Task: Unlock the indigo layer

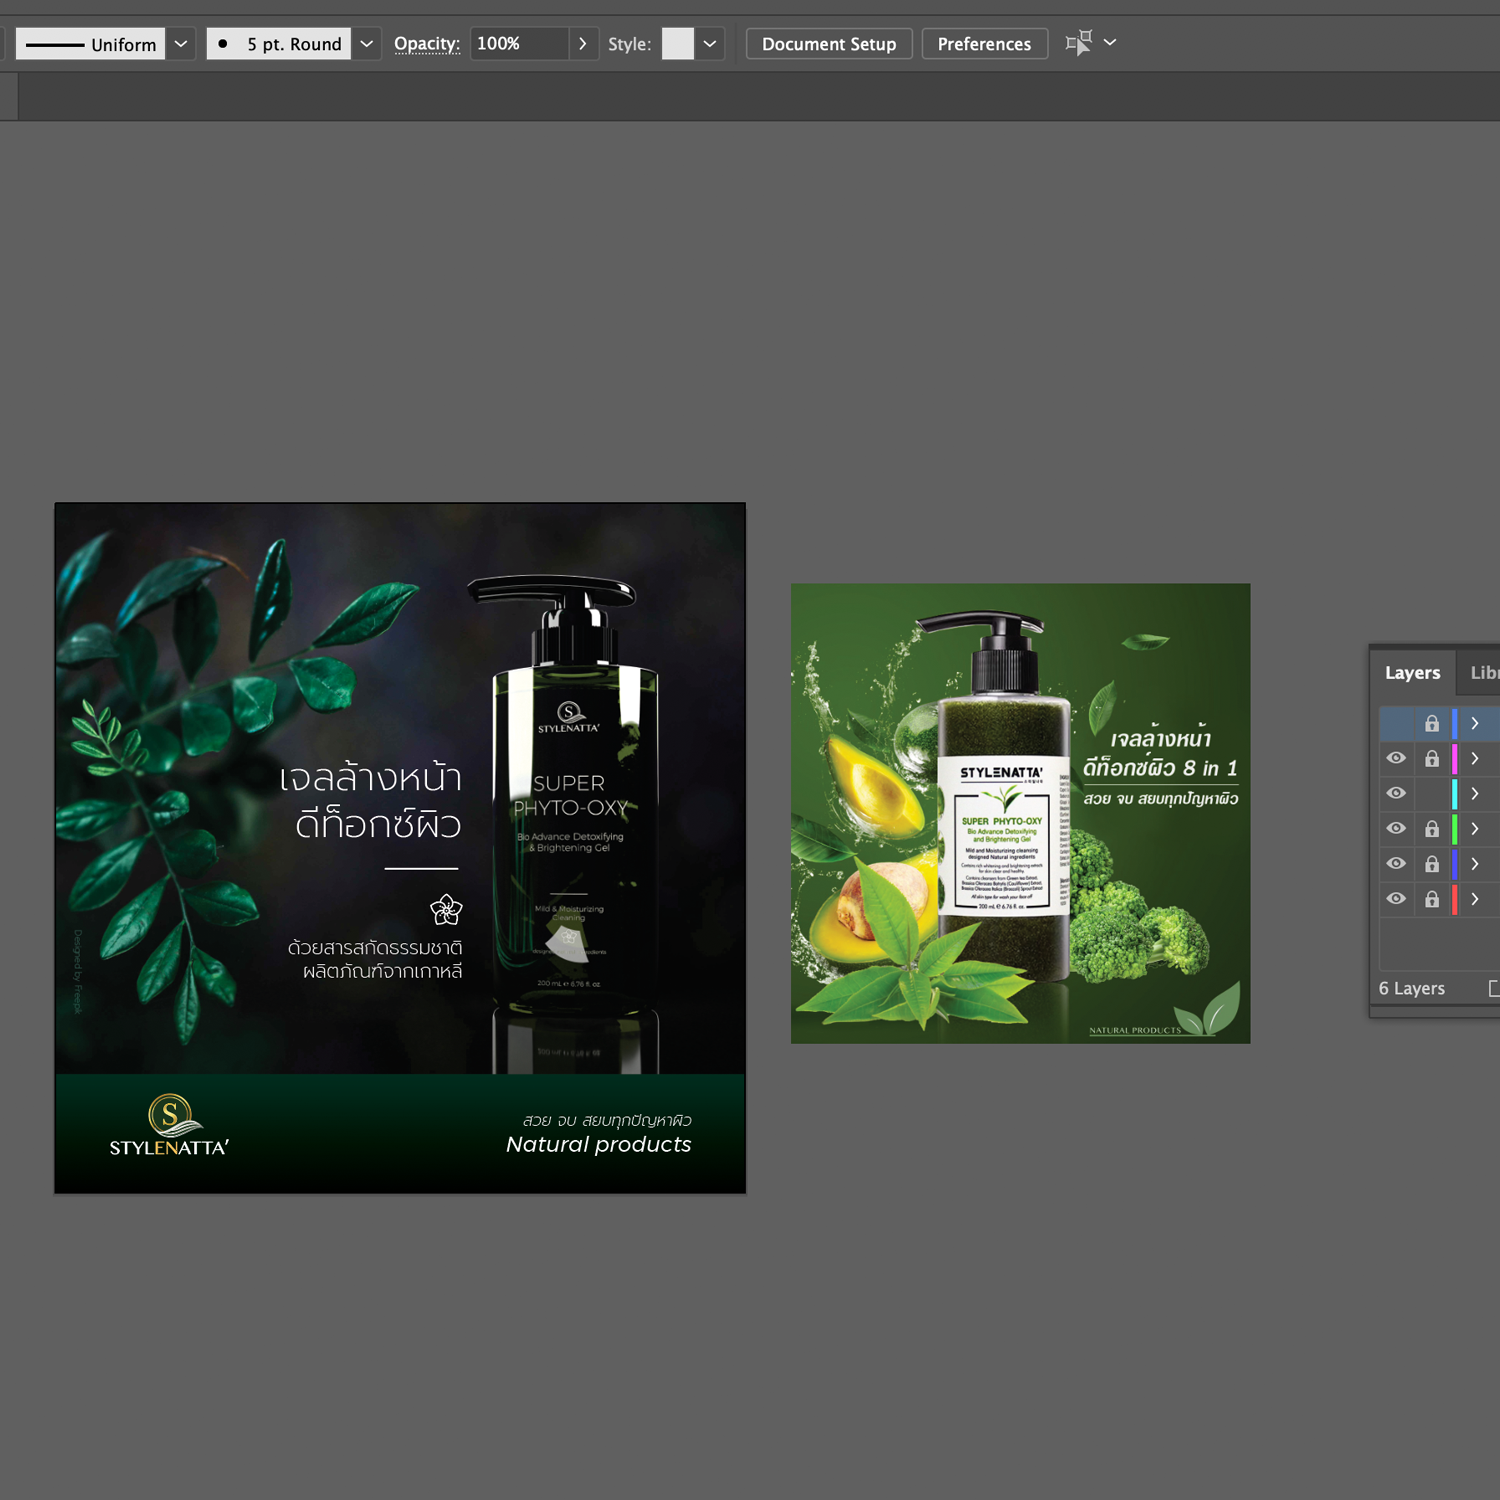Action: [1432, 863]
